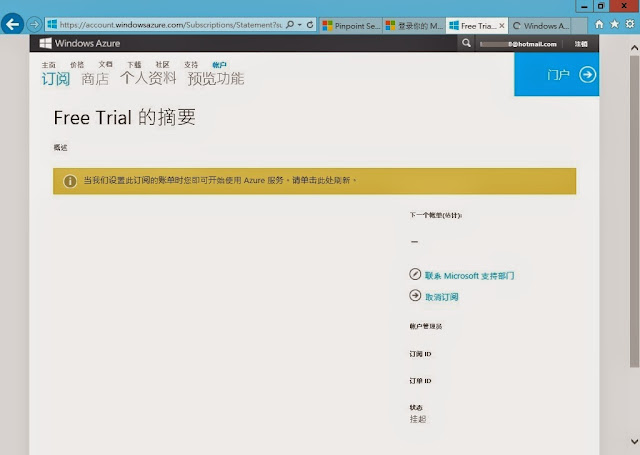Viewport: 640px width, 455px height.
Task: Click the address bar URL field
Action: (x=171, y=25)
